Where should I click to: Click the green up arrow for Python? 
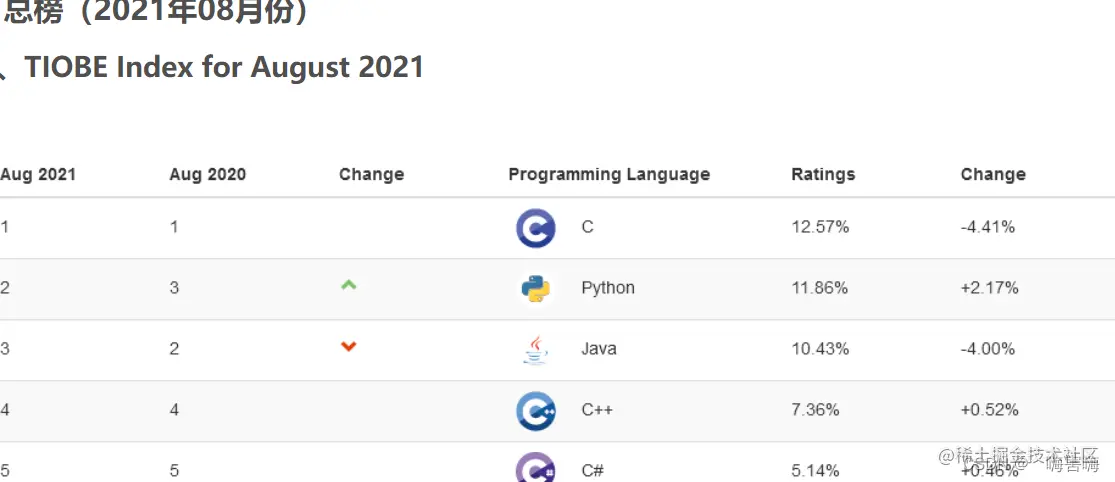[348, 285]
